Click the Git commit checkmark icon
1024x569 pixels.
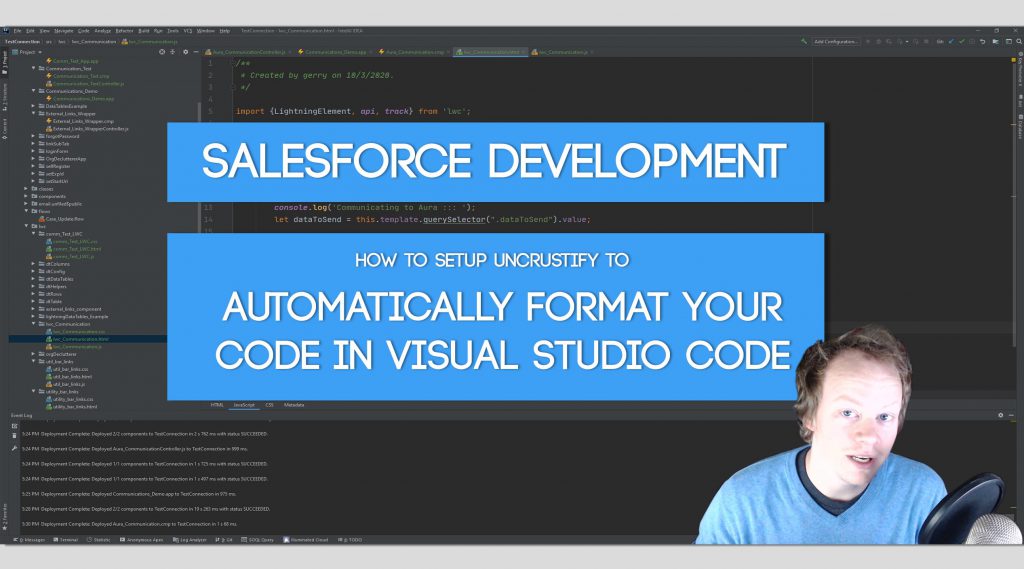[961, 42]
